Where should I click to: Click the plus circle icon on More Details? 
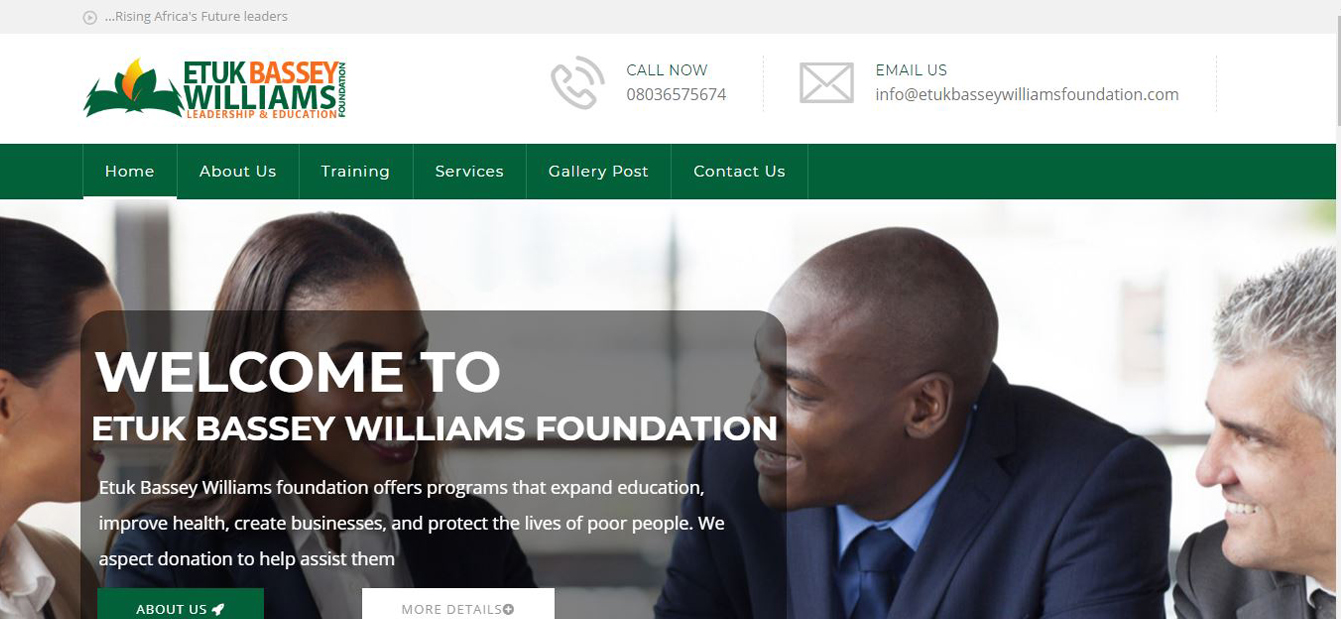pyautogui.click(x=509, y=609)
